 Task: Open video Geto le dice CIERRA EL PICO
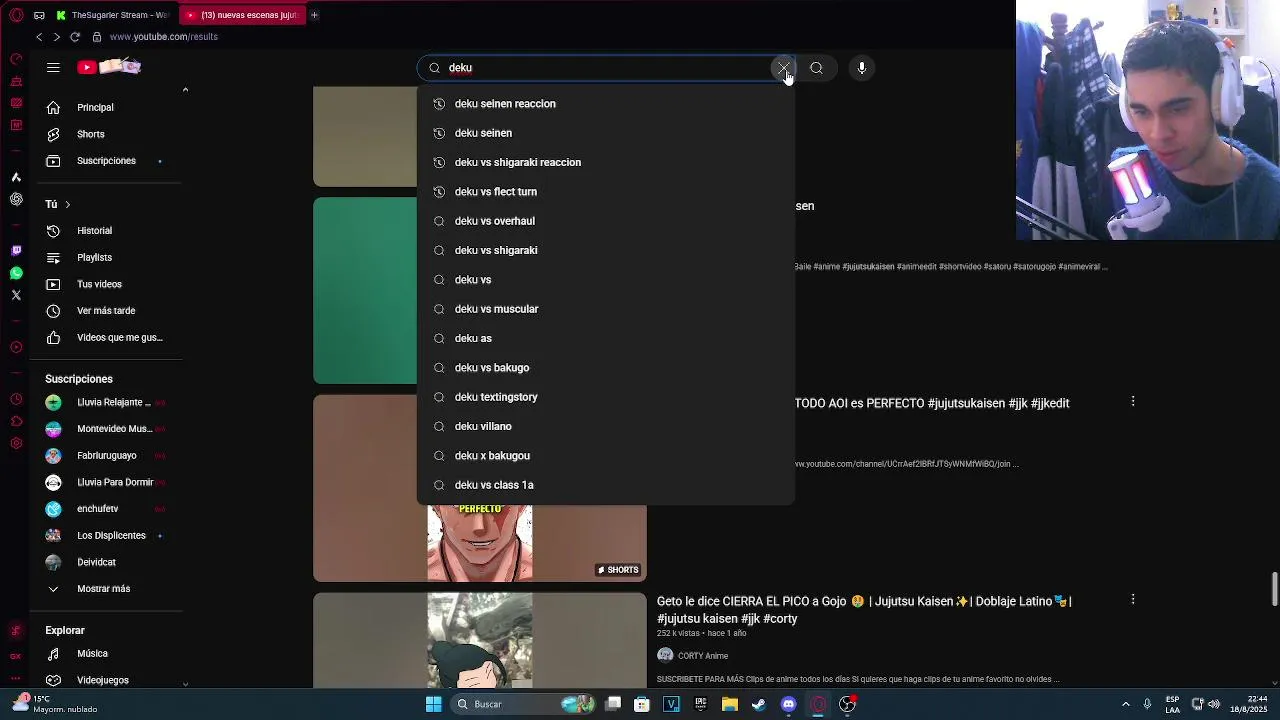864,610
